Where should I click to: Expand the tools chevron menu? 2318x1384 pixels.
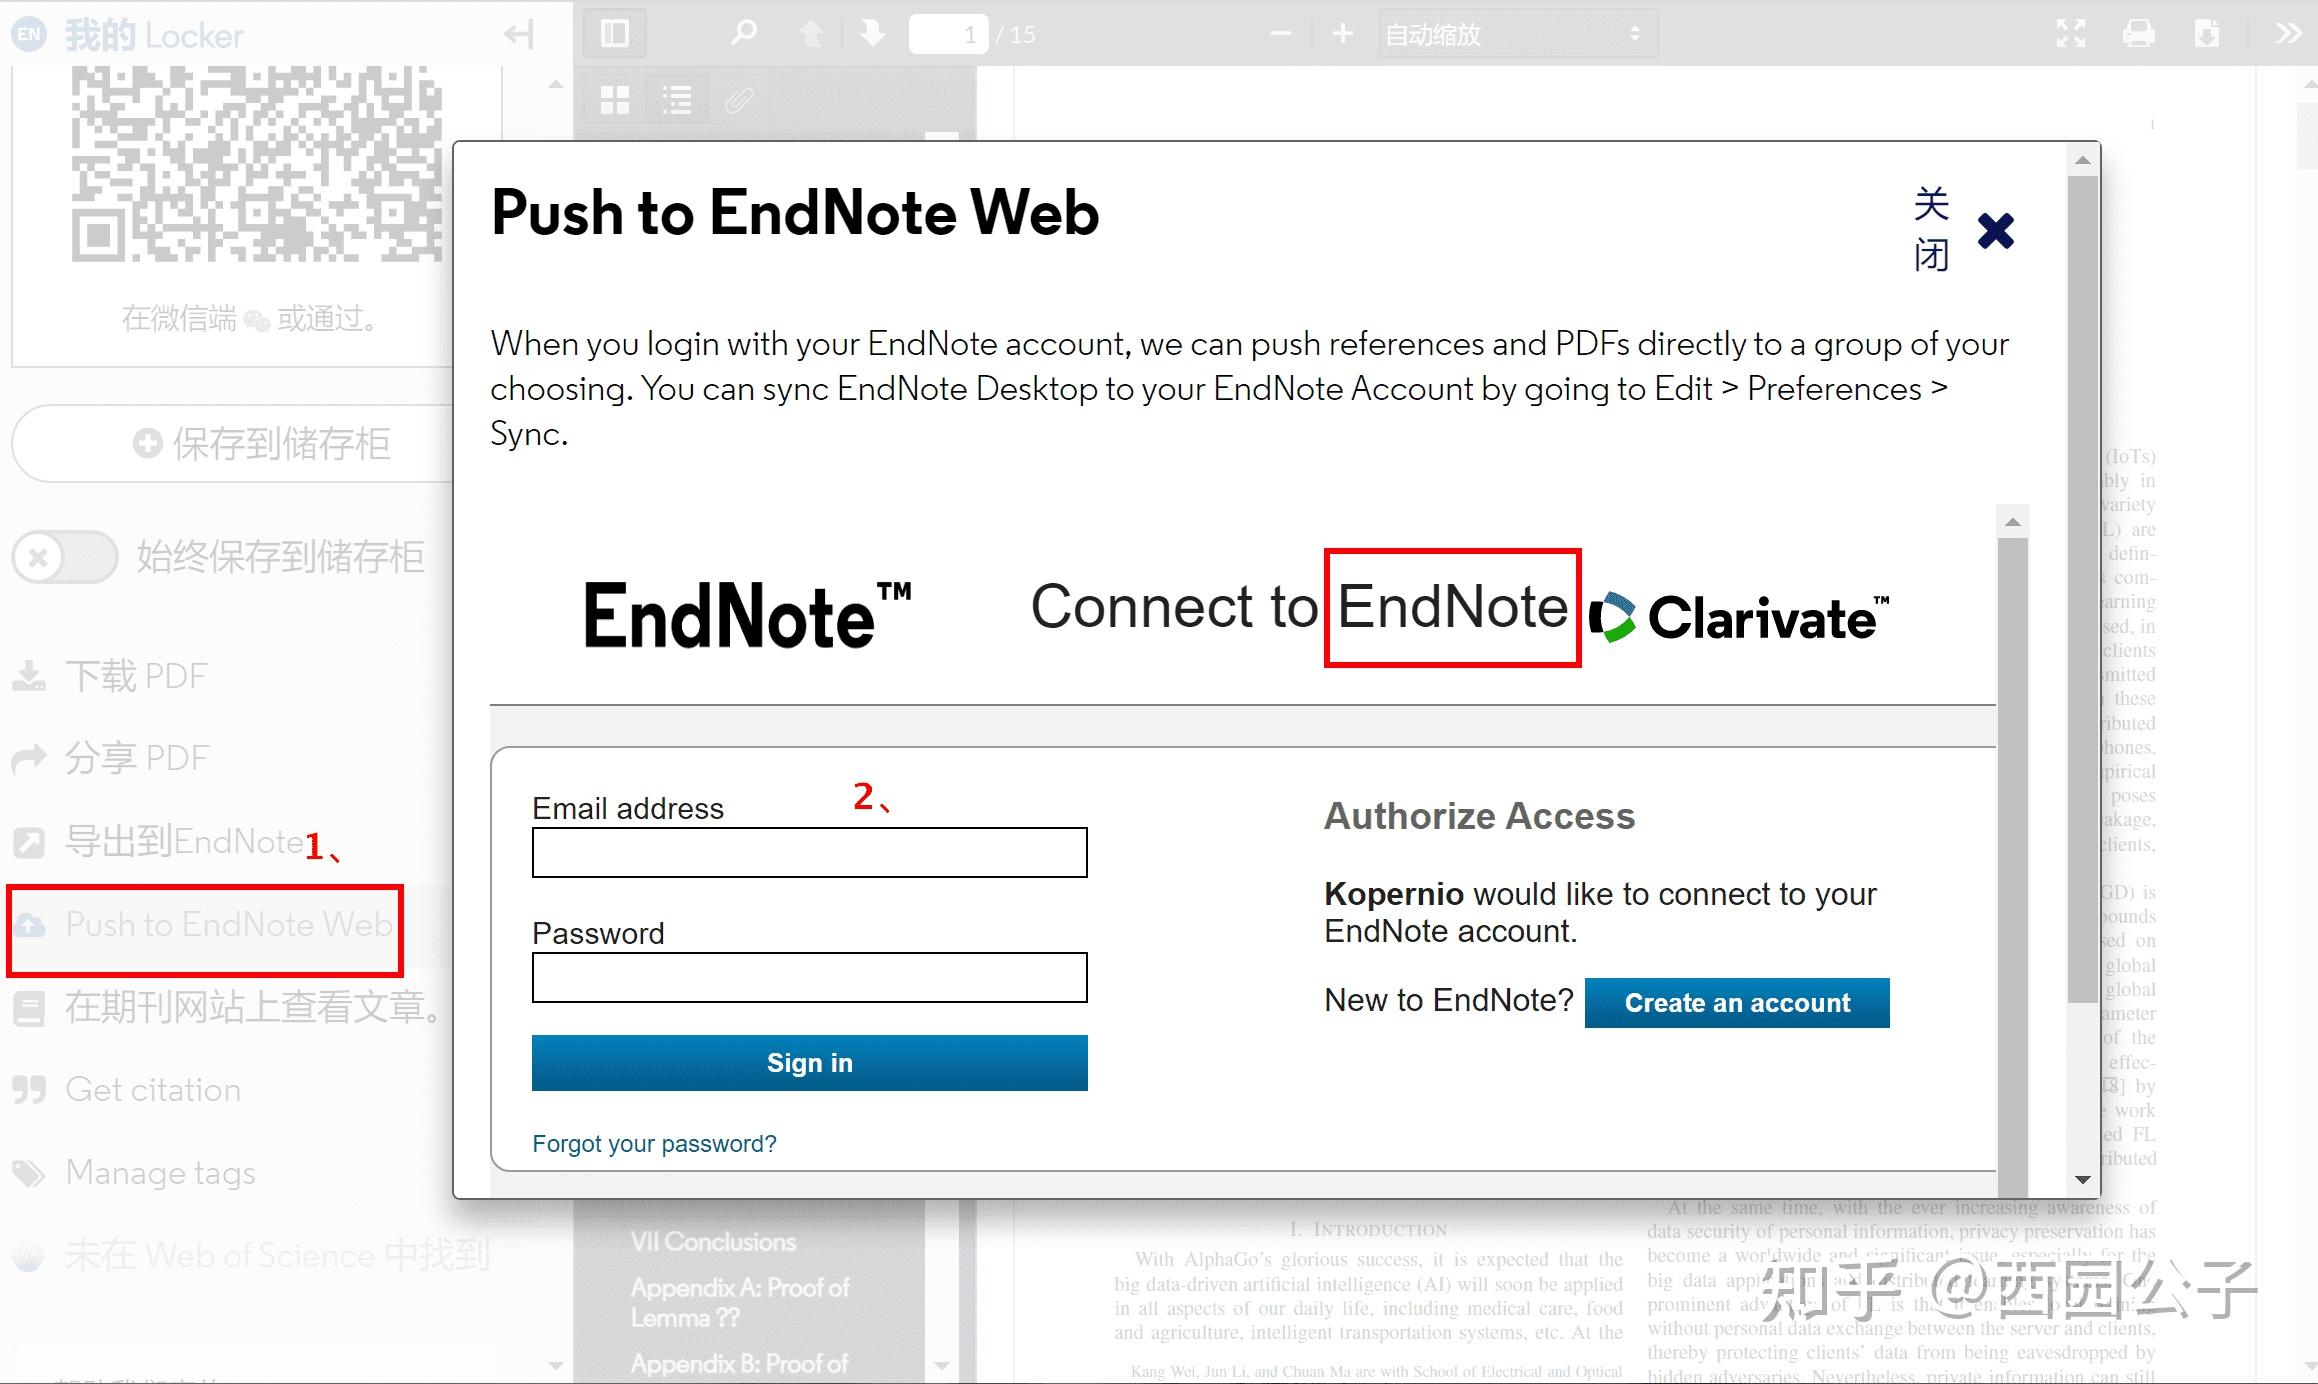click(2287, 34)
